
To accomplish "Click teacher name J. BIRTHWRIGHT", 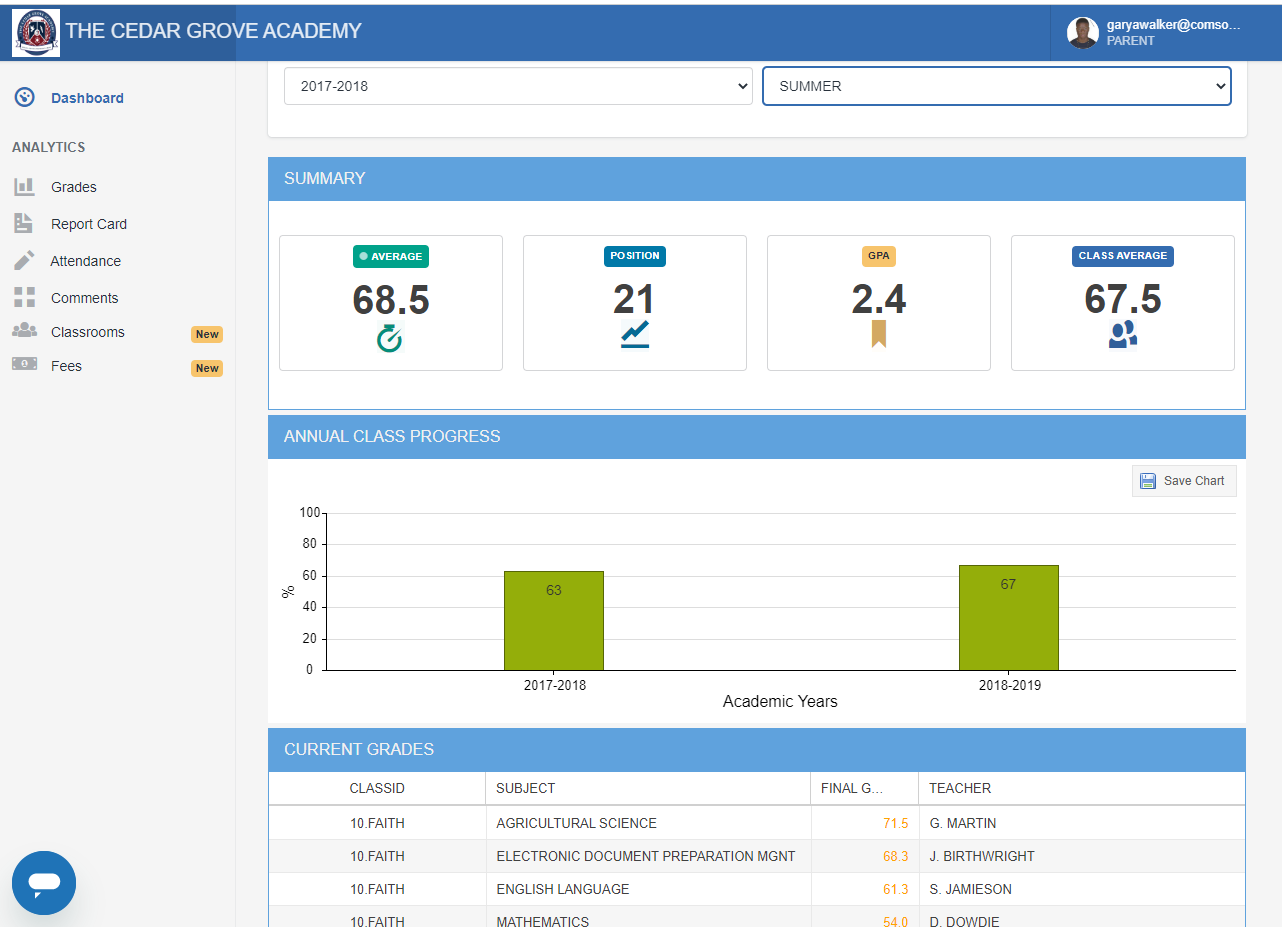I will (x=982, y=856).
